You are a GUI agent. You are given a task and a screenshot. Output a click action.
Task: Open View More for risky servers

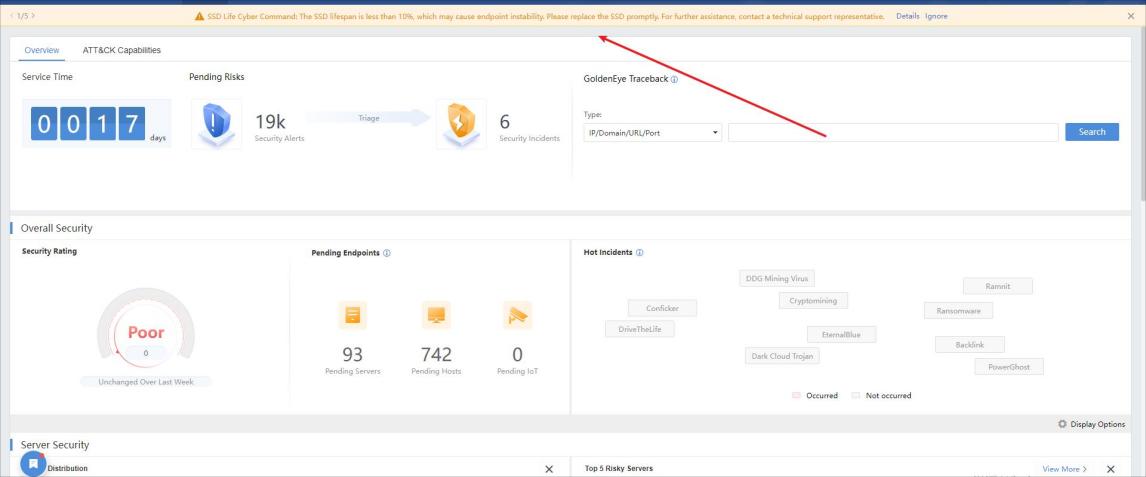pyautogui.click(x=1064, y=469)
